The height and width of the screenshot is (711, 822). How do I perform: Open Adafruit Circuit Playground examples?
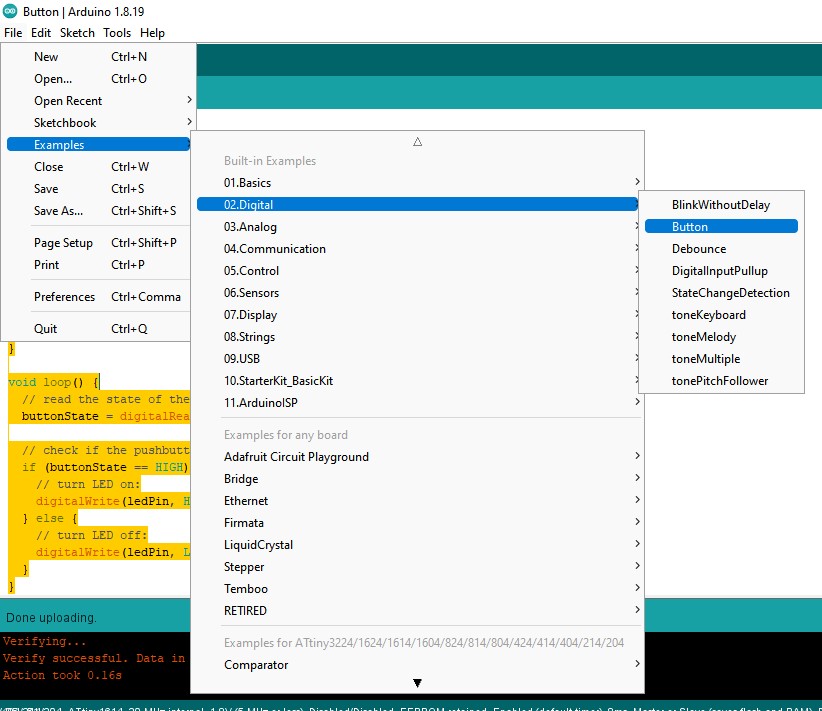click(417, 457)
